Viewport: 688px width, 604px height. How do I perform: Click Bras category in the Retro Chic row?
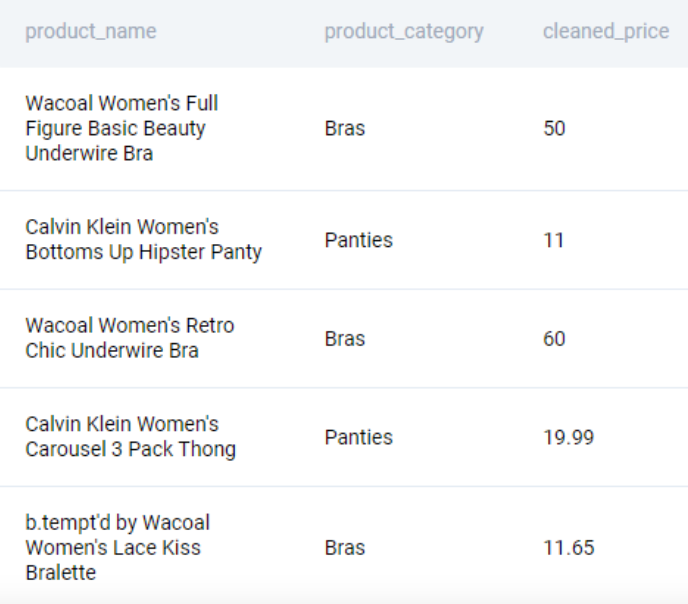pos(345,339)
